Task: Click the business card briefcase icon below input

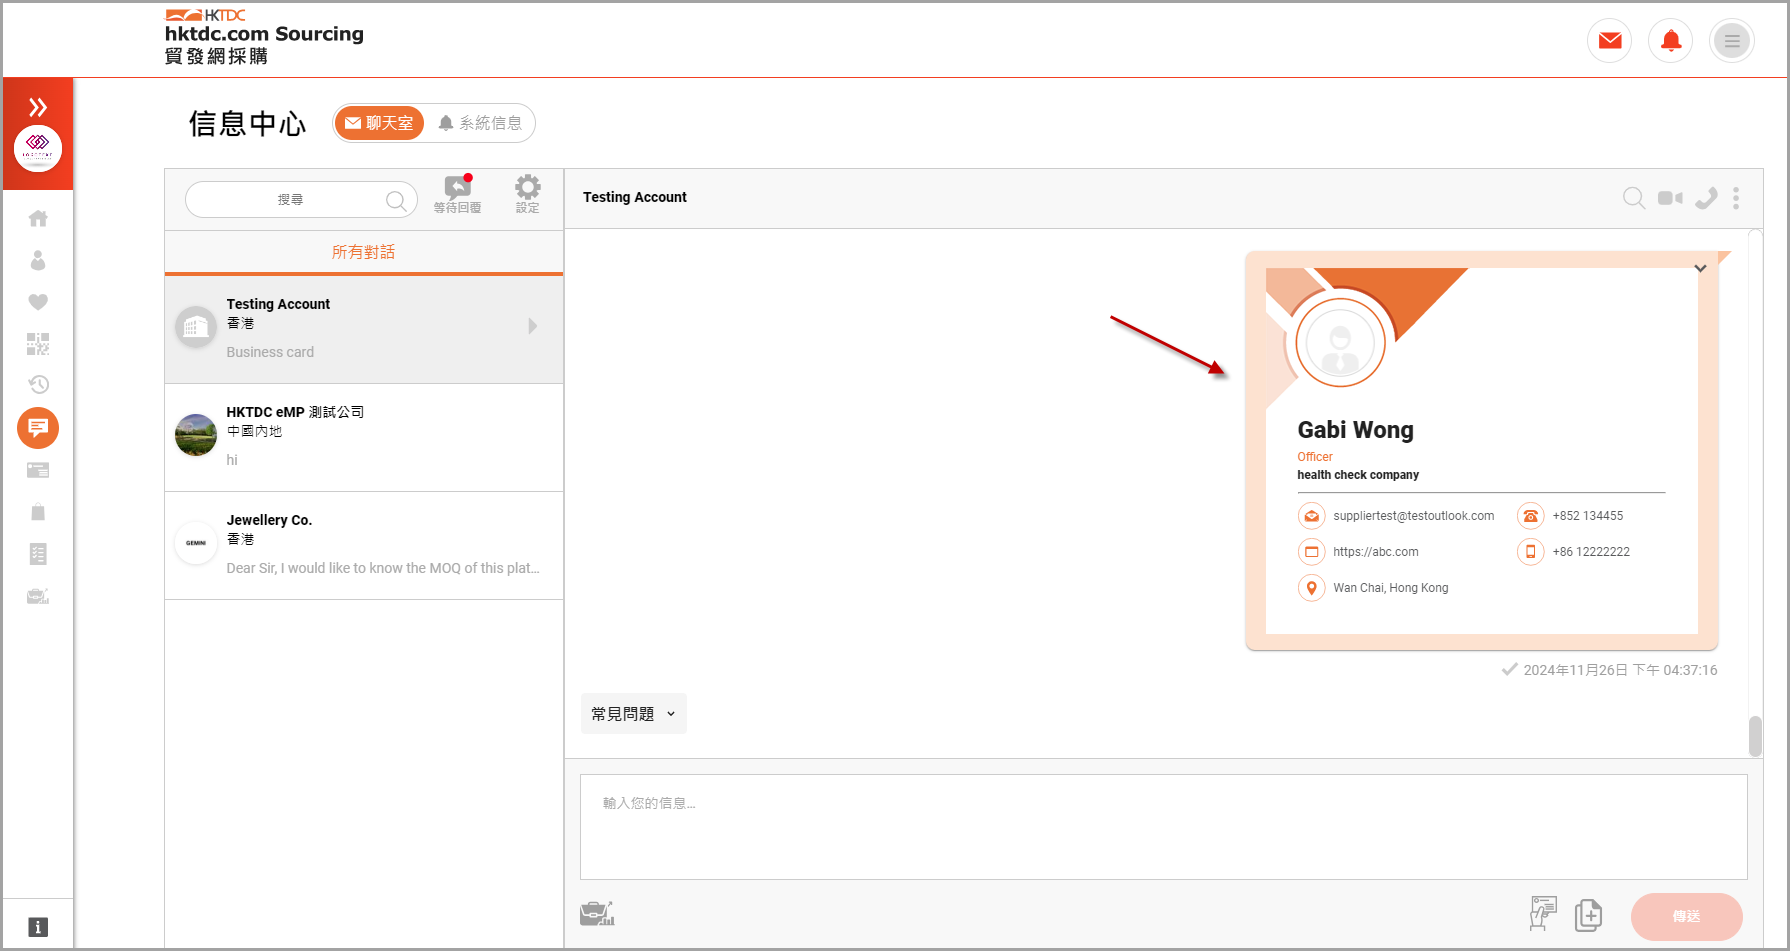Action: [597, 913]
